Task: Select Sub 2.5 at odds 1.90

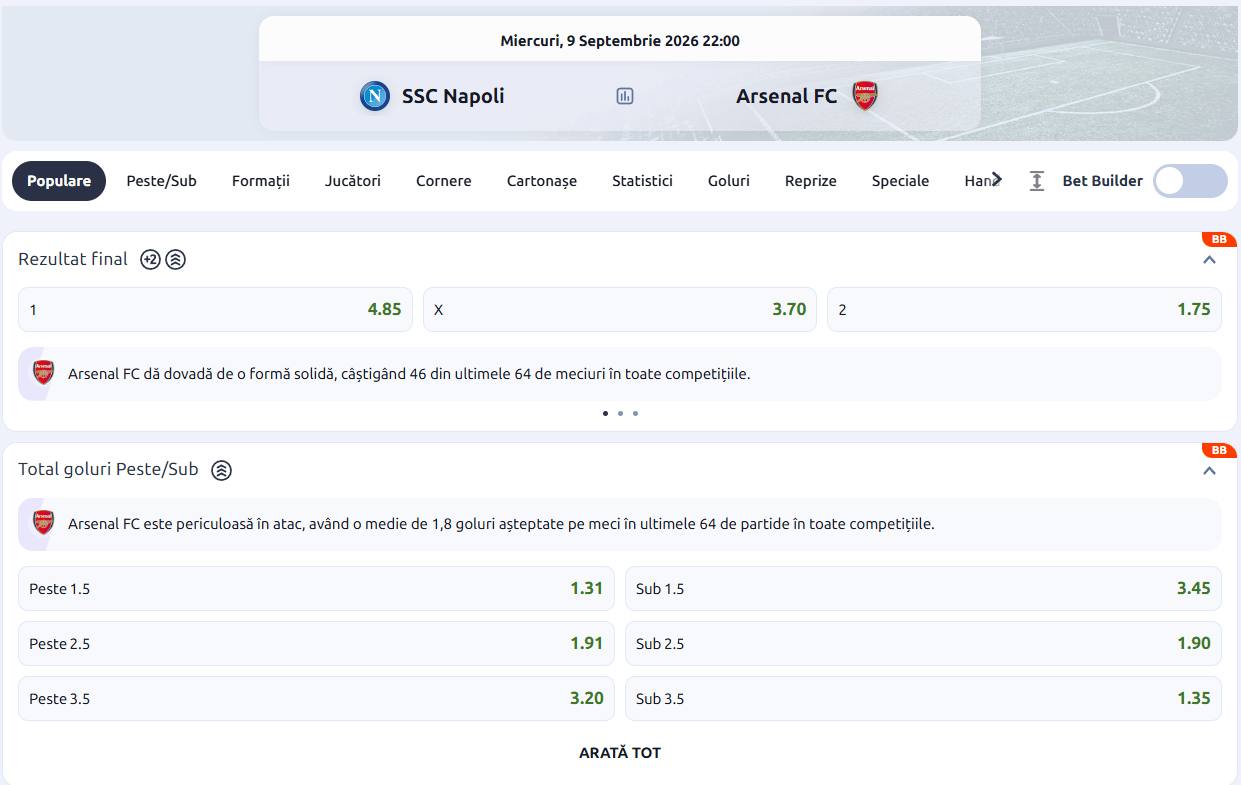Action: (923, 643)
